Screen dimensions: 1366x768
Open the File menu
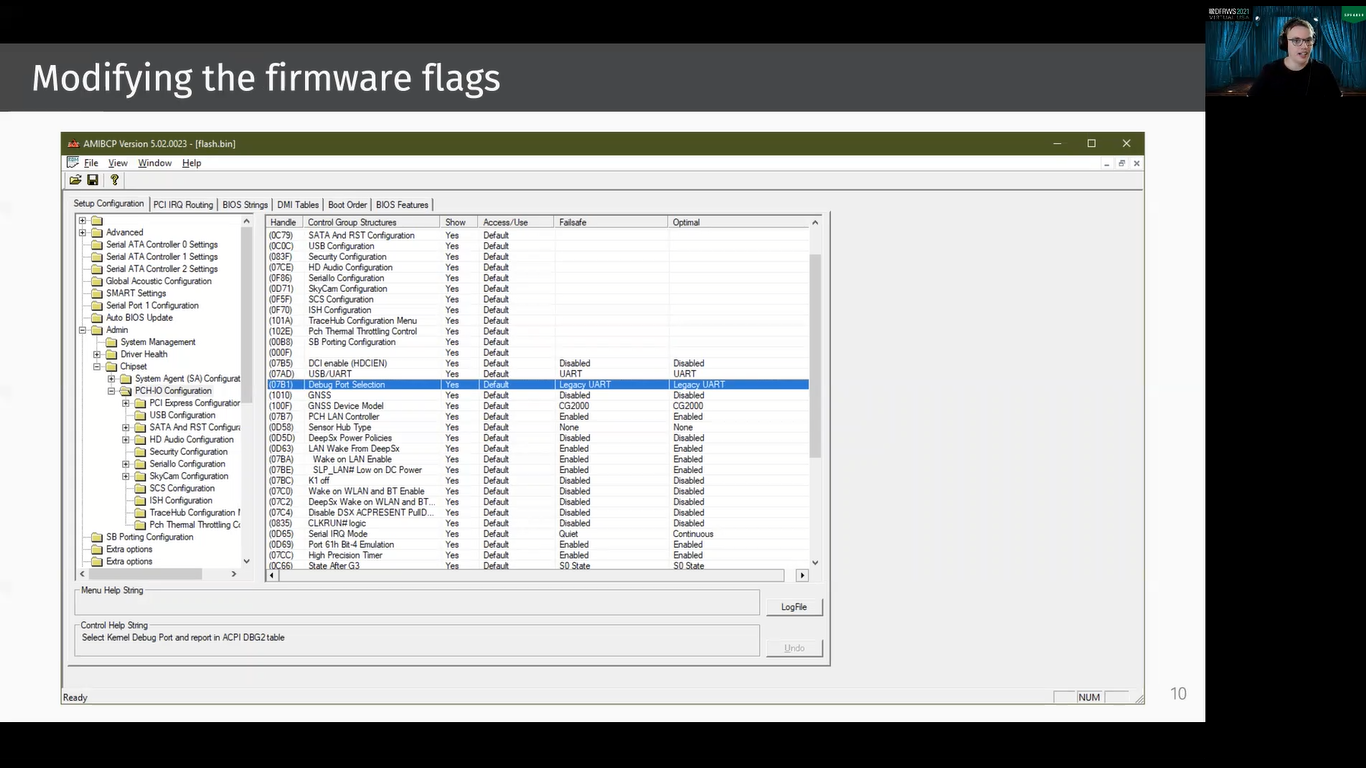pos(90,162)
